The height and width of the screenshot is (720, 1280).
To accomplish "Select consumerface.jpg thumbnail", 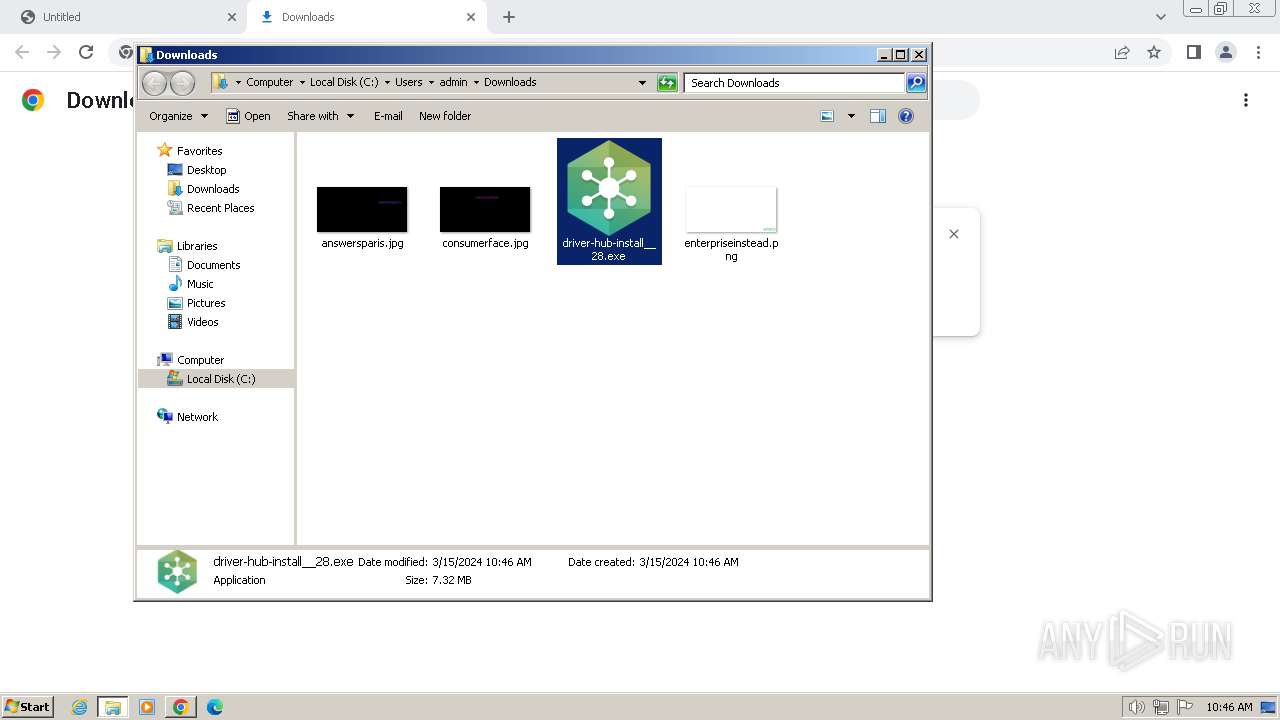I will (485, 209).
